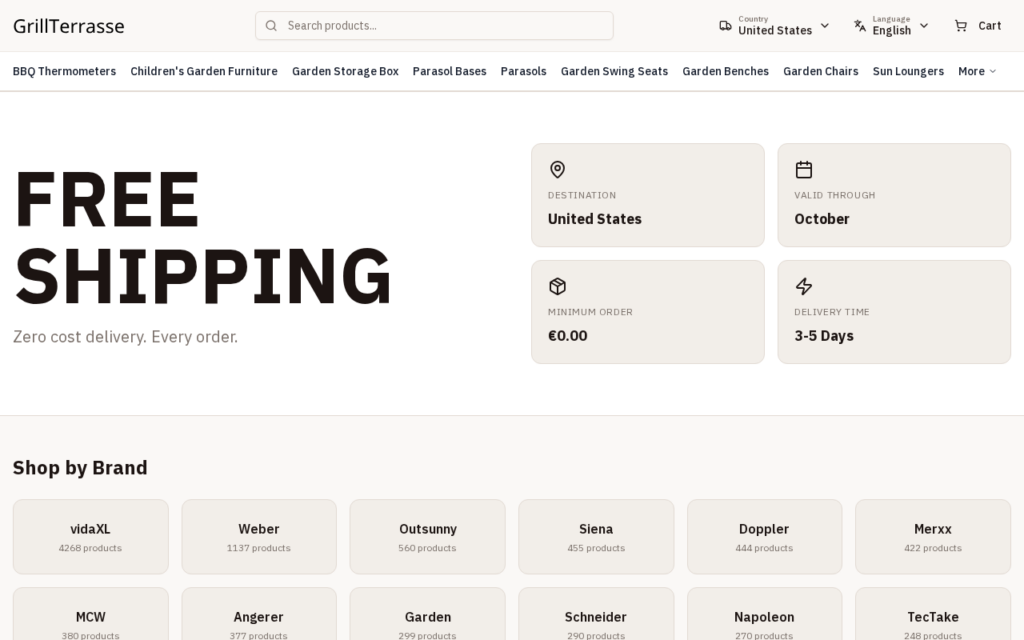Screen dimensions: 1024x640
Task: Click the package box icon on Minimum Order card
Action: point(557,286)
